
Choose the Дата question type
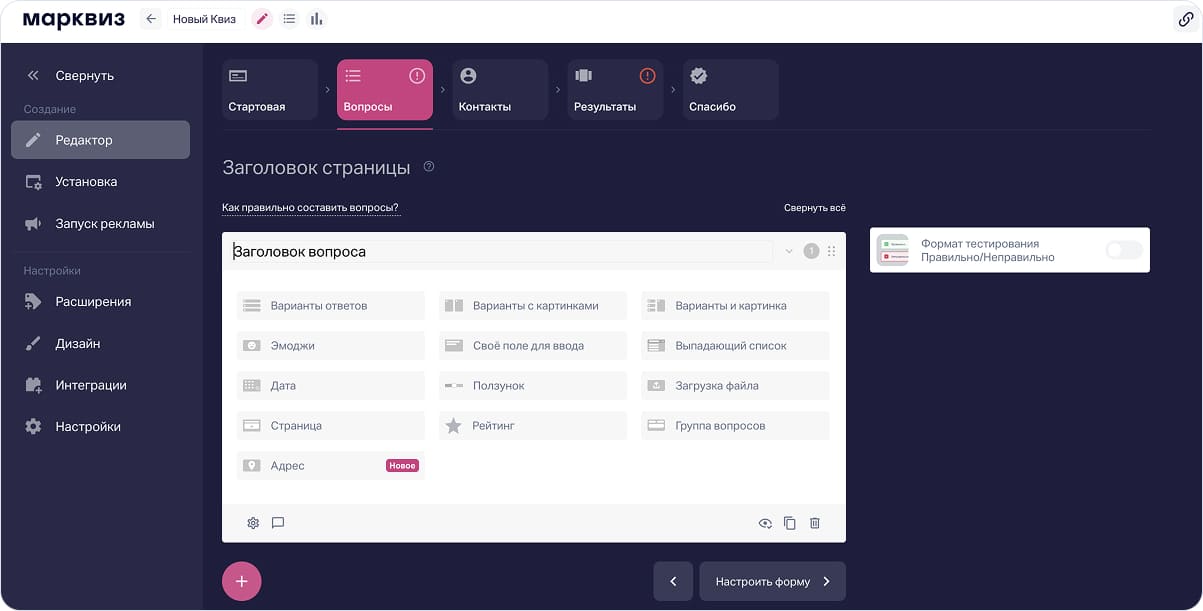tap(331, 386)
